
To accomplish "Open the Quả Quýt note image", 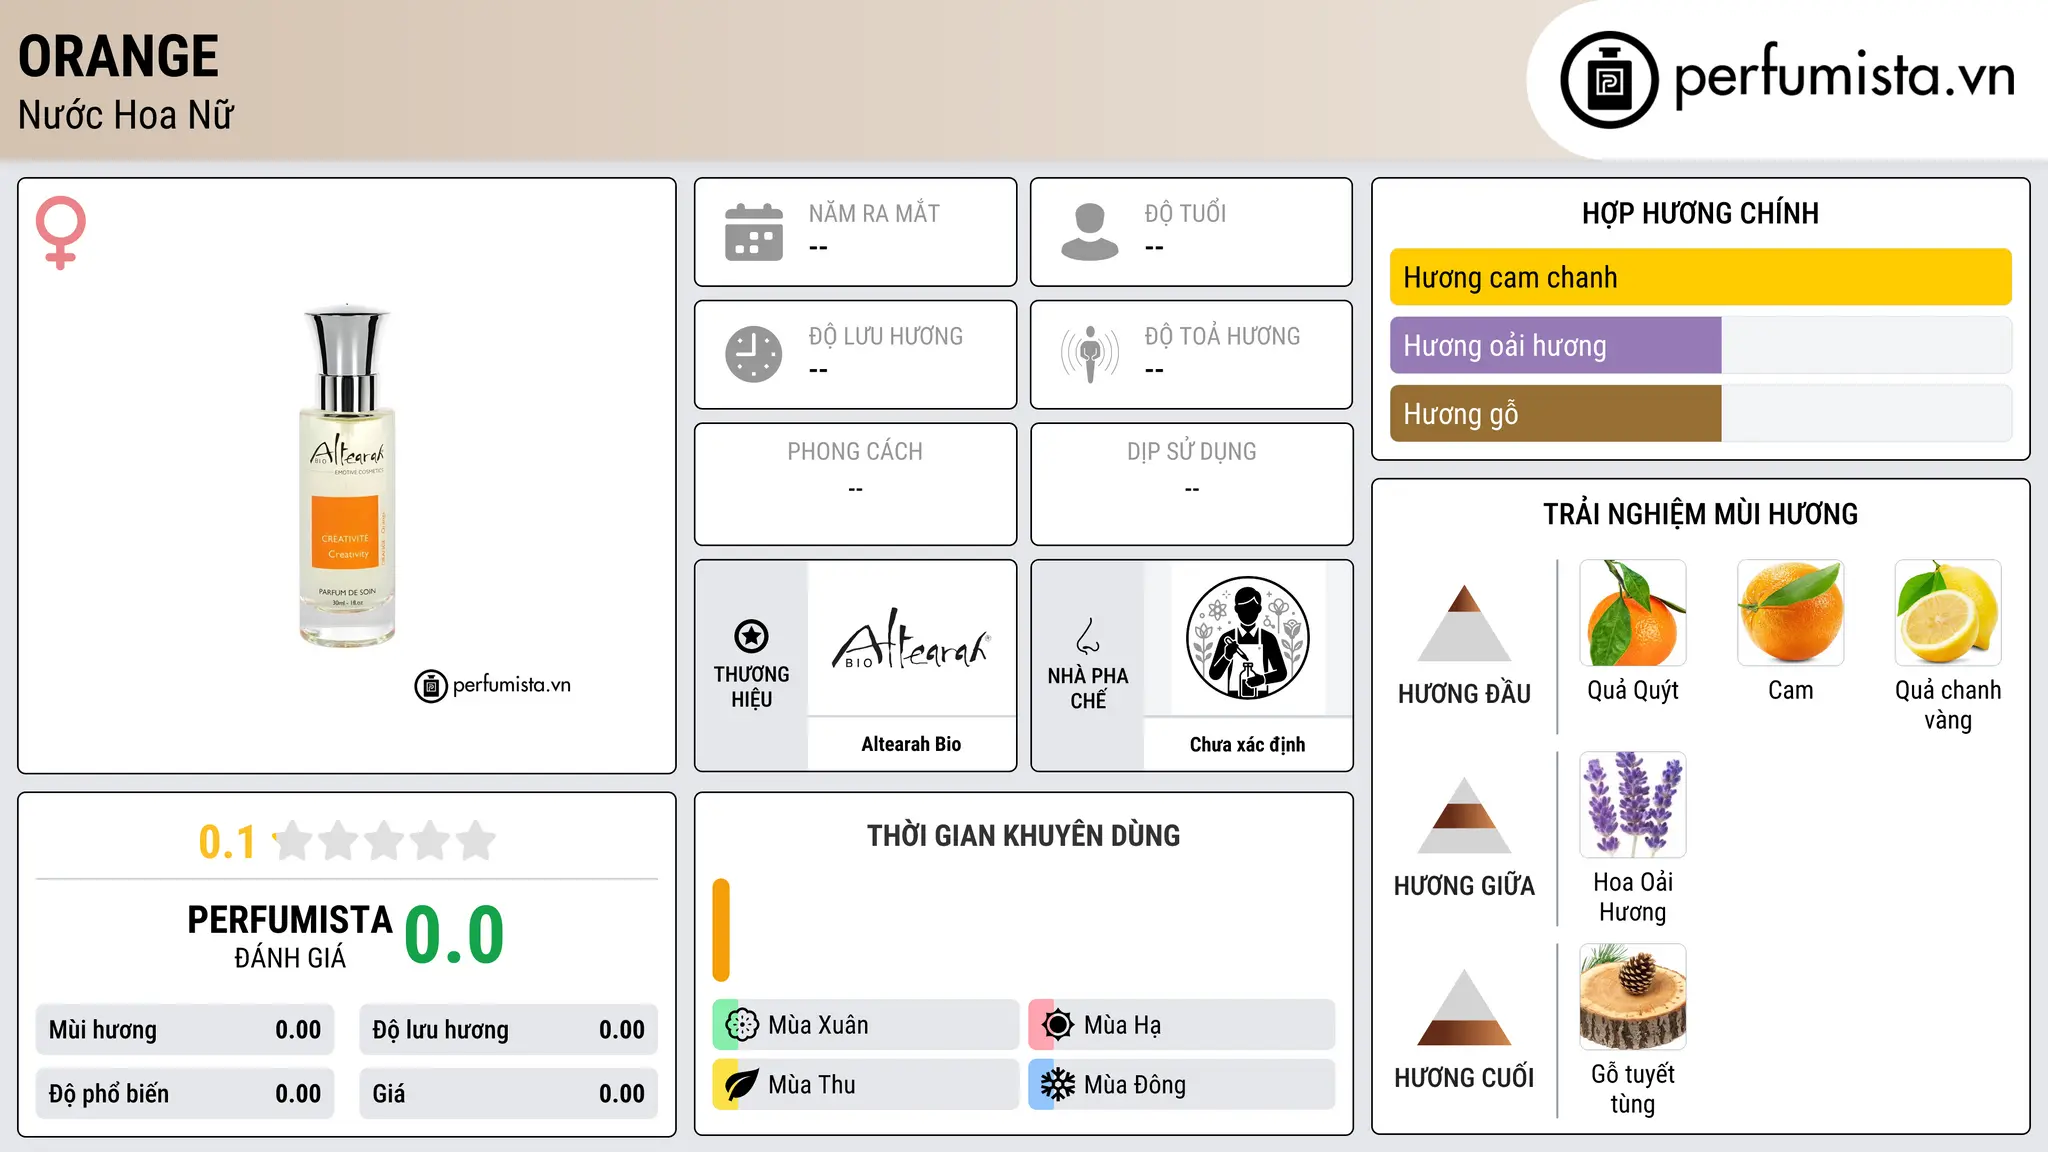I will [x=1633, y=613].
